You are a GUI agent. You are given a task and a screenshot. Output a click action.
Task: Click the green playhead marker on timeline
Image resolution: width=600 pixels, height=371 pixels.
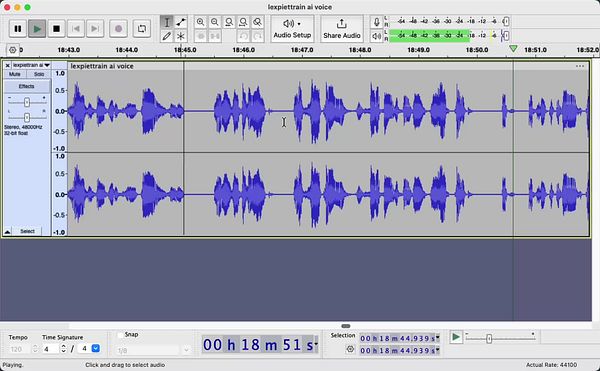pyautogui.click(x=513, y=49)
